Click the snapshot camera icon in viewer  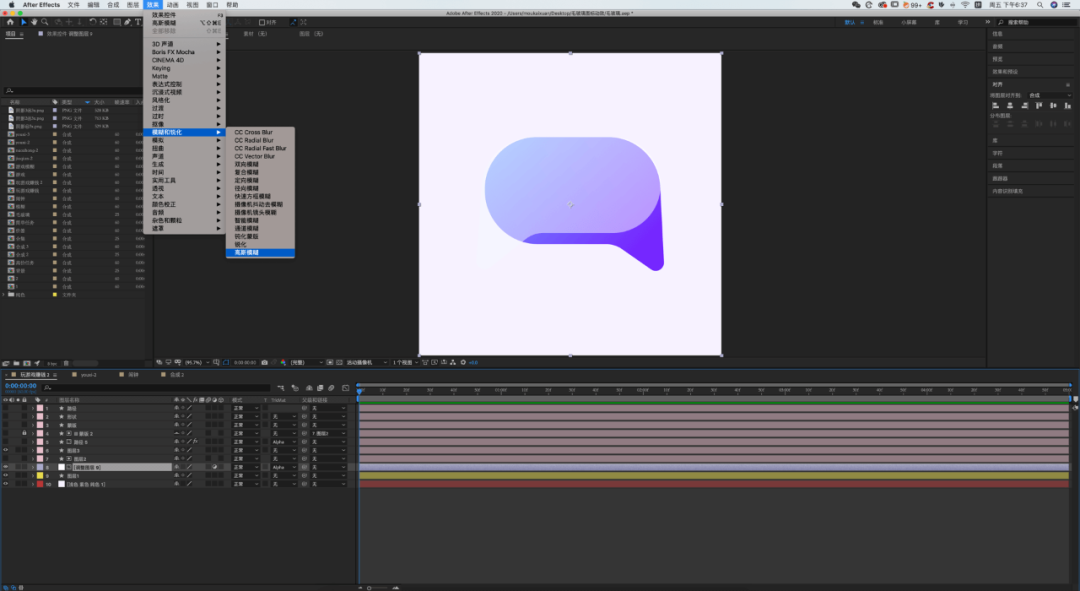[x=264, y=362]
